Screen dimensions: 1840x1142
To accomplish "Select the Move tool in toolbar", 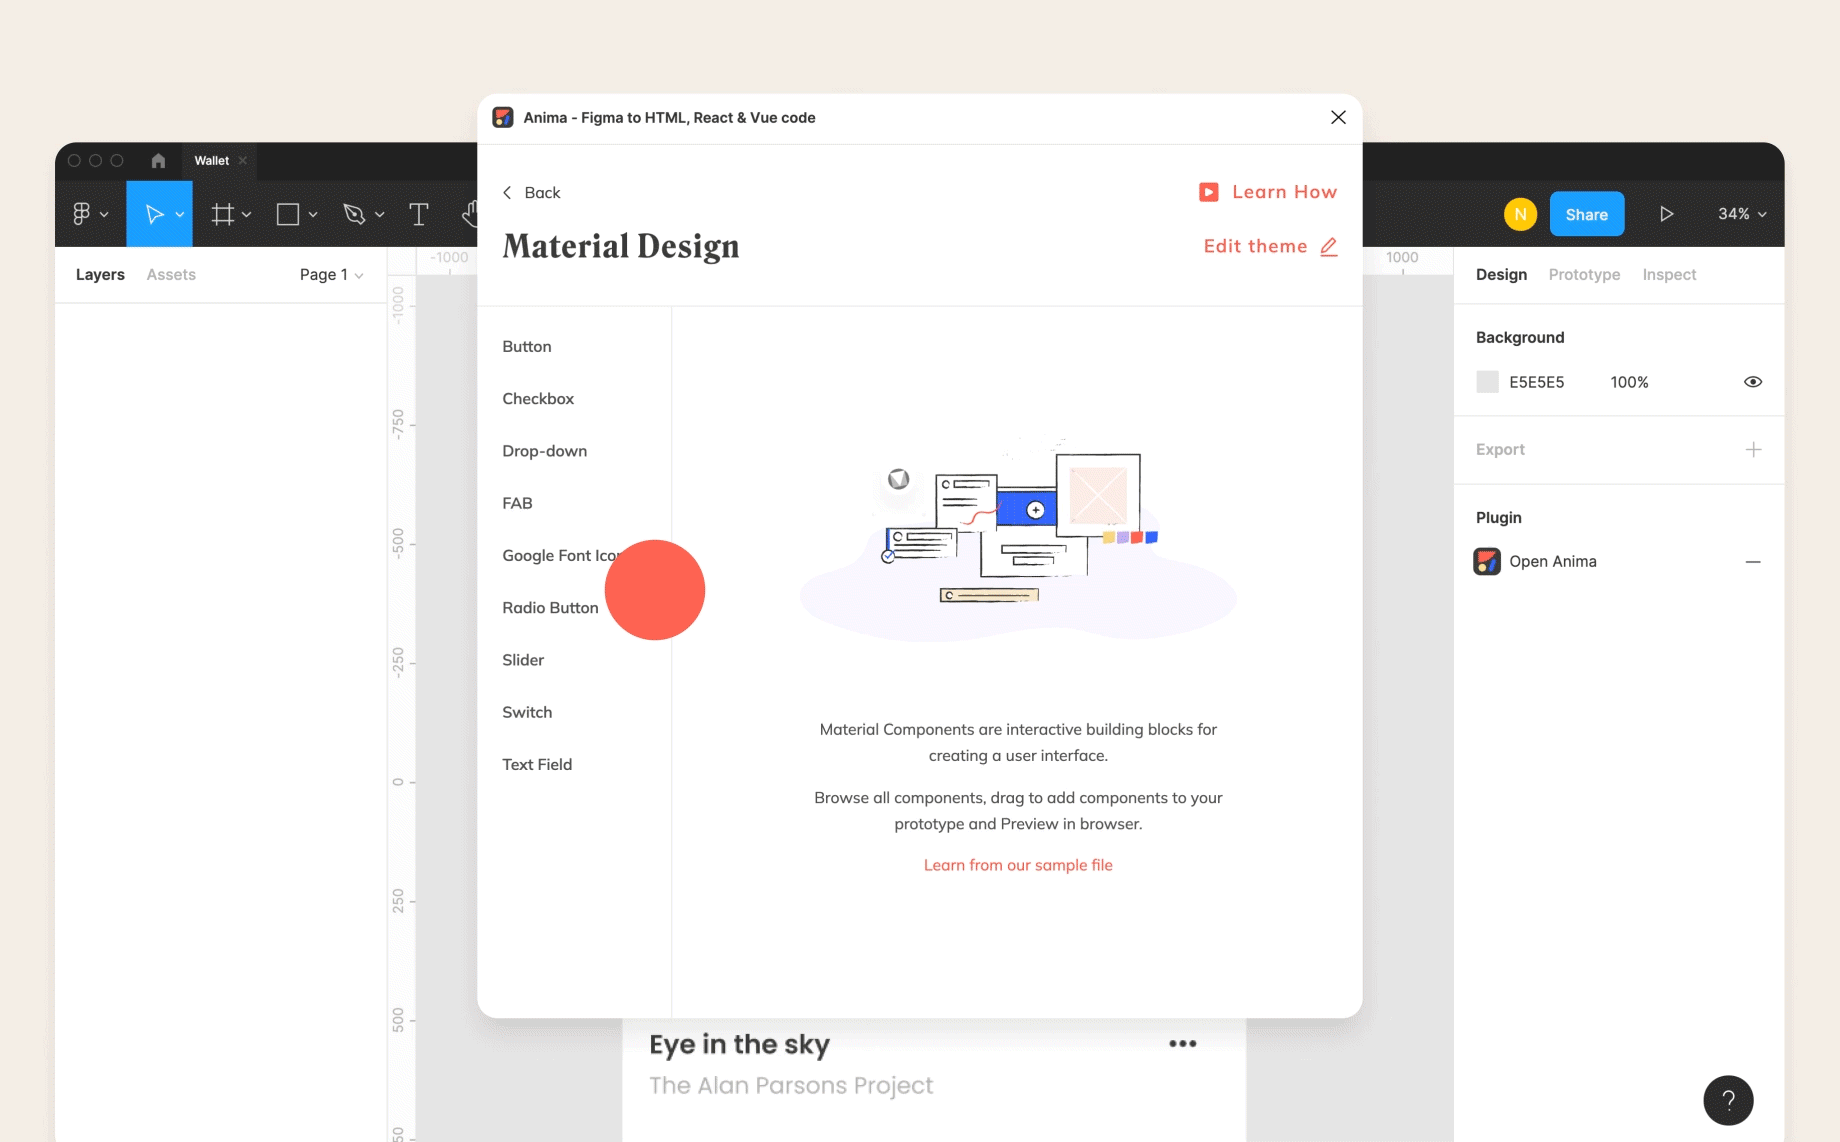I will [x=154, y=214].
